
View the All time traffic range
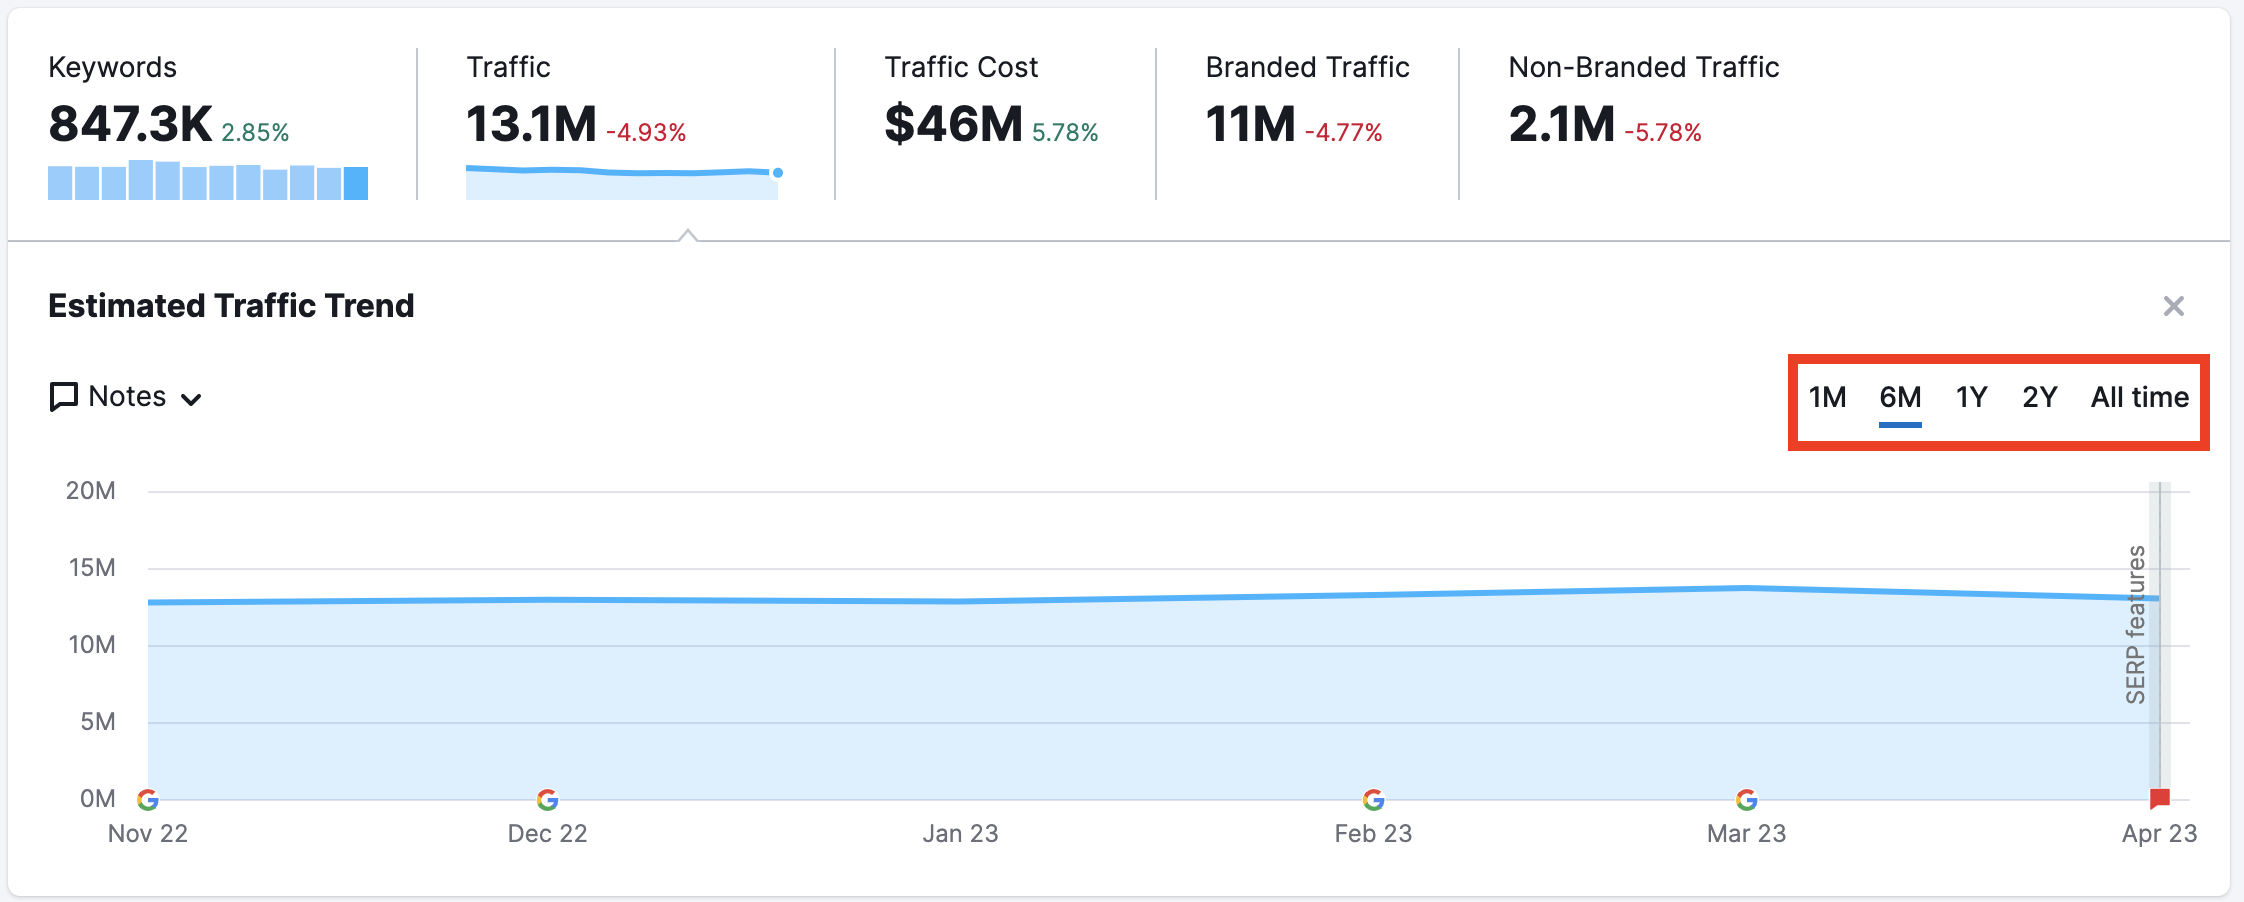pos(2139,398)
